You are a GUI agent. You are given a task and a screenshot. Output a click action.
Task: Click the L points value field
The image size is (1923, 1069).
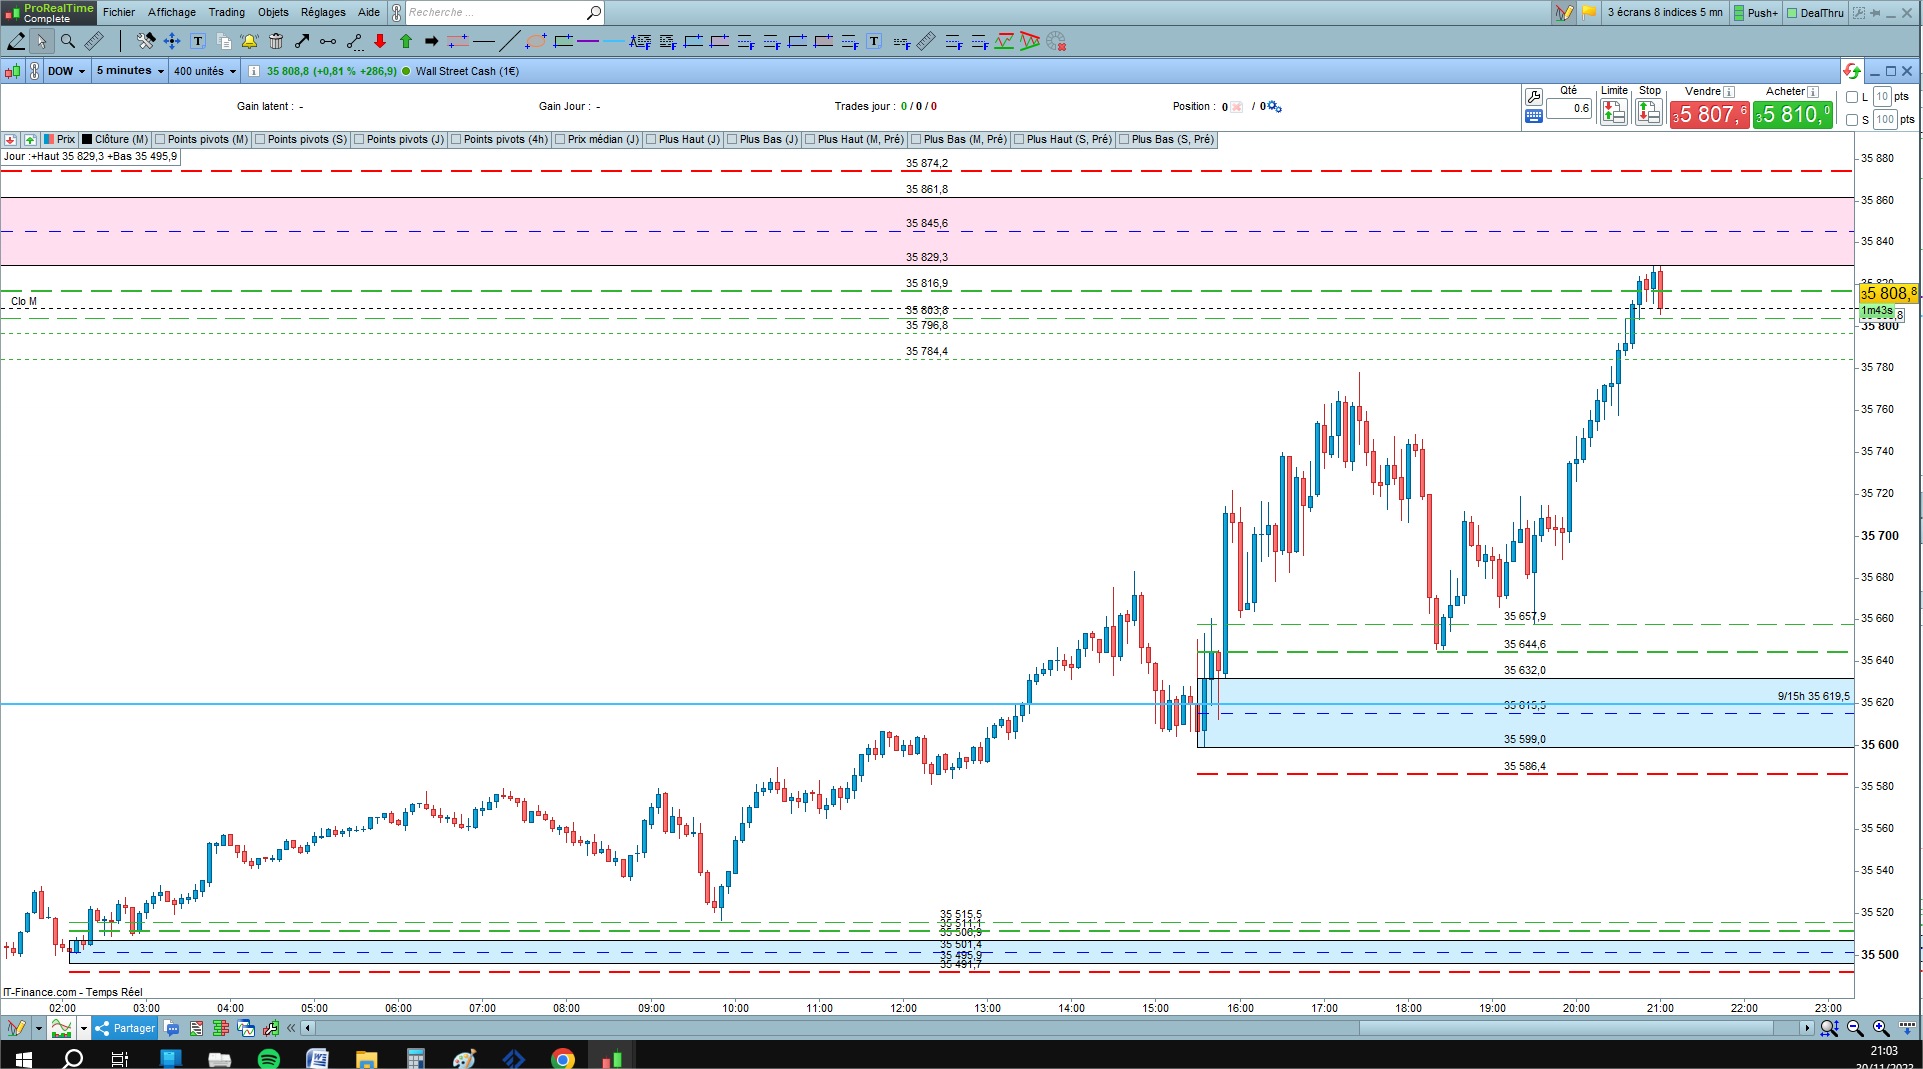coord(1882,97)
